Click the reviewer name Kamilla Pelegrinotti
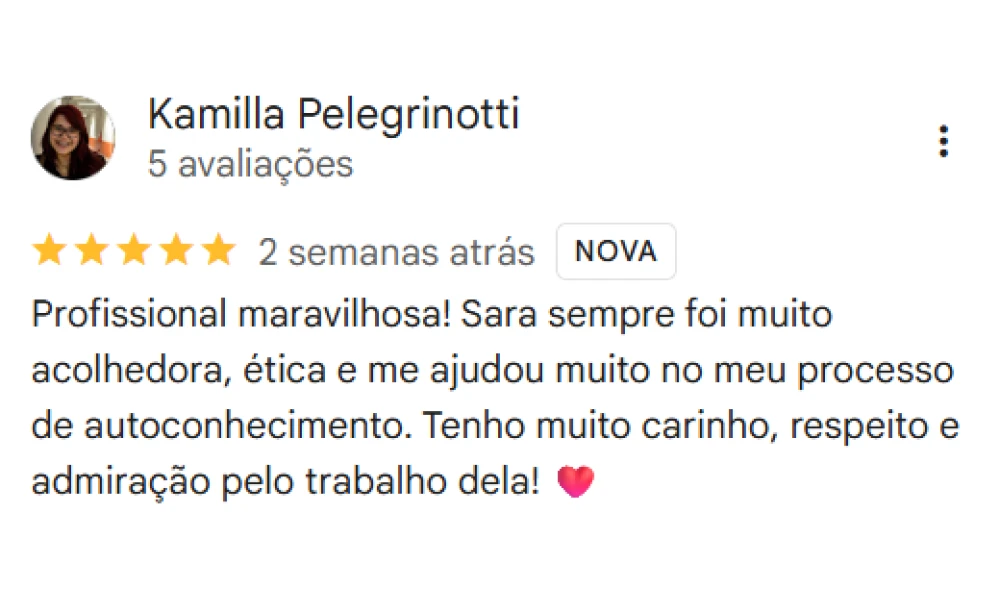1000x600 pixels. click(333, 114)
